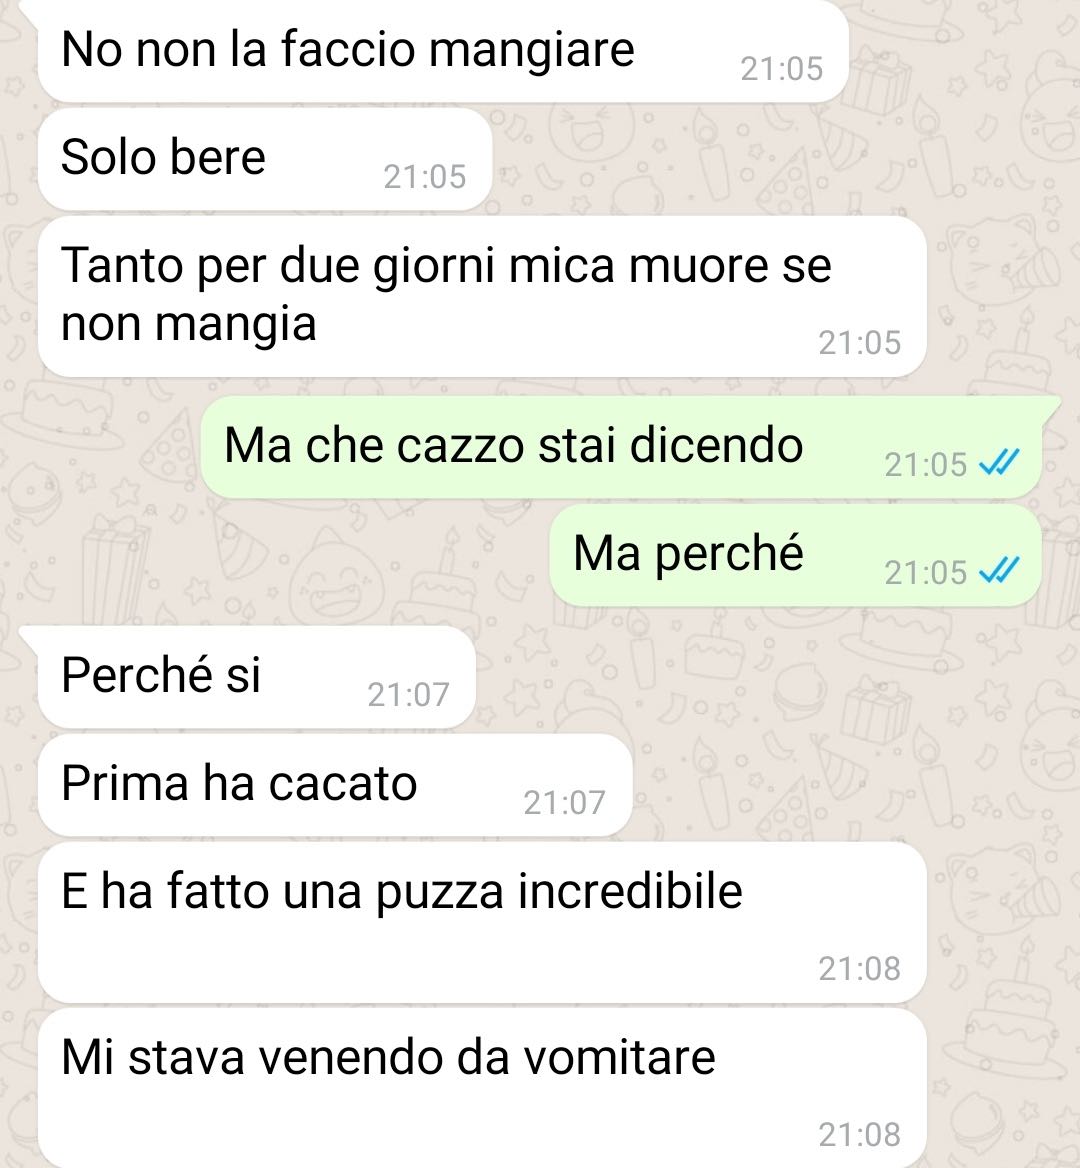Select the "Perché si" message
The height and width of the screenshot is (1168, 1080).
pos(256,676)
